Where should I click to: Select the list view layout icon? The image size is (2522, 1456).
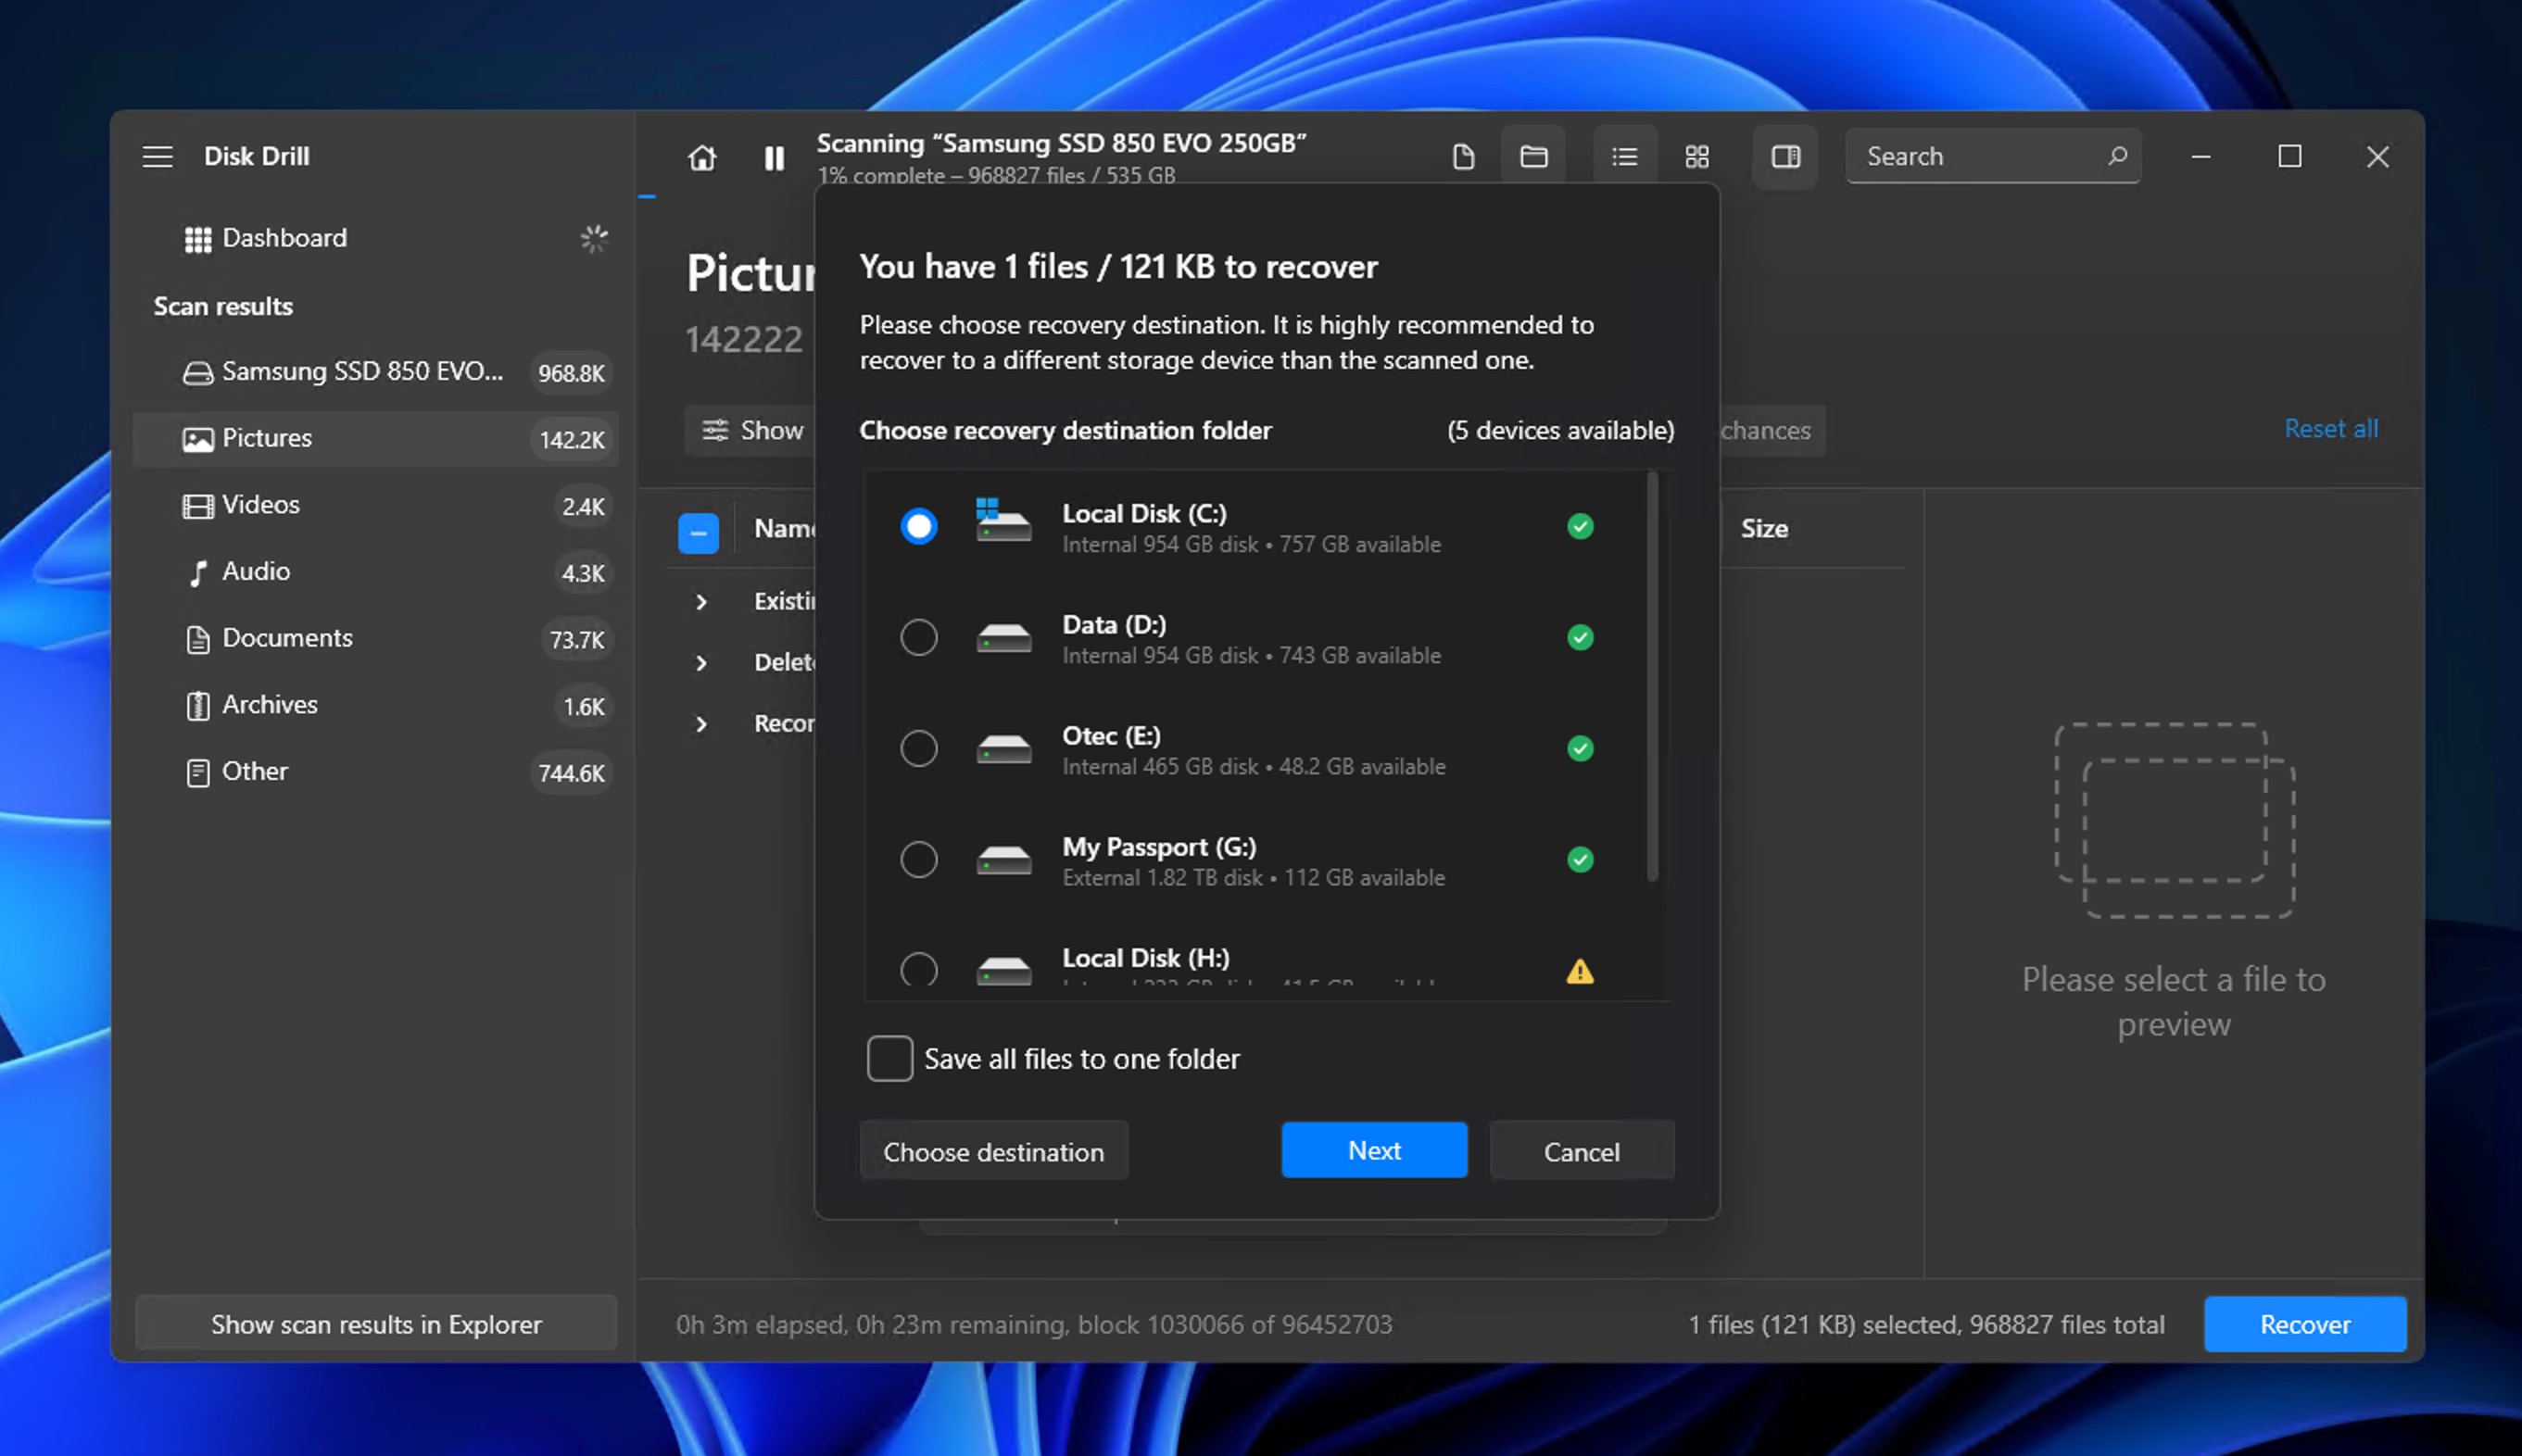(x=1625, y=157)
